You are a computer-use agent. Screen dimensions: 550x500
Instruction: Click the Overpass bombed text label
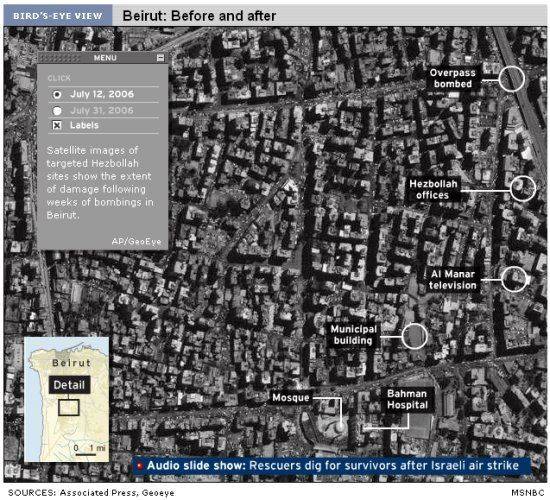pos(452,78)
